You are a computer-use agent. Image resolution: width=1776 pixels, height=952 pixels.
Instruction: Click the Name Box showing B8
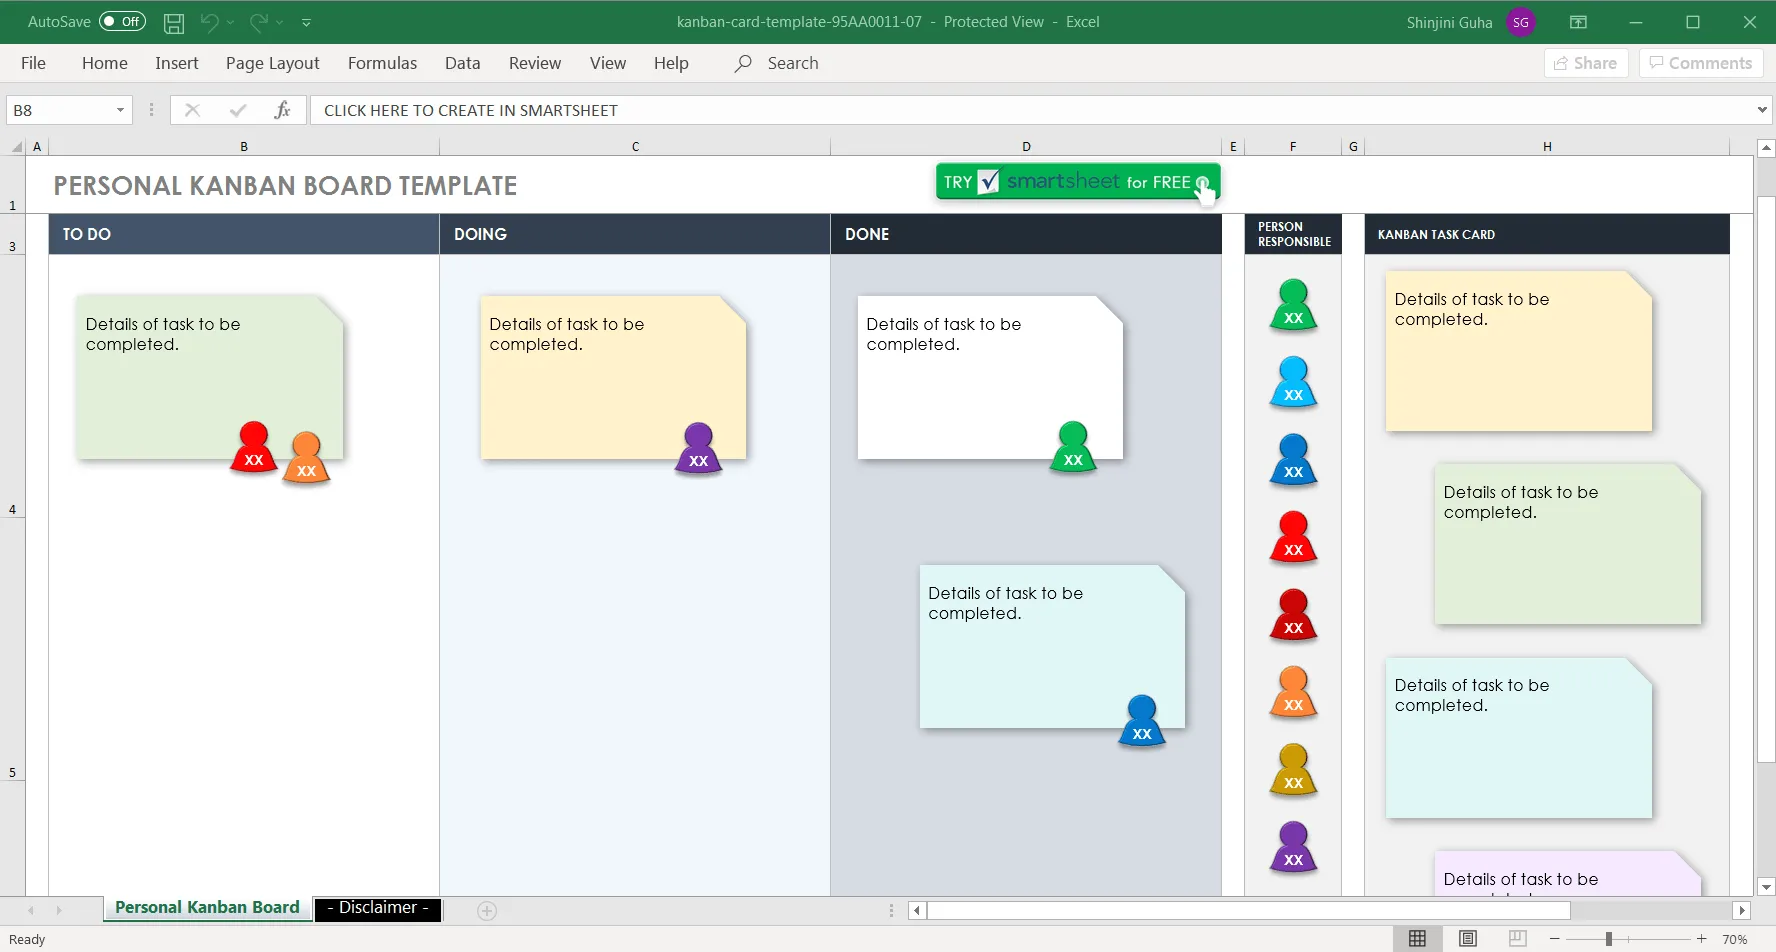(x=60, y=110)
